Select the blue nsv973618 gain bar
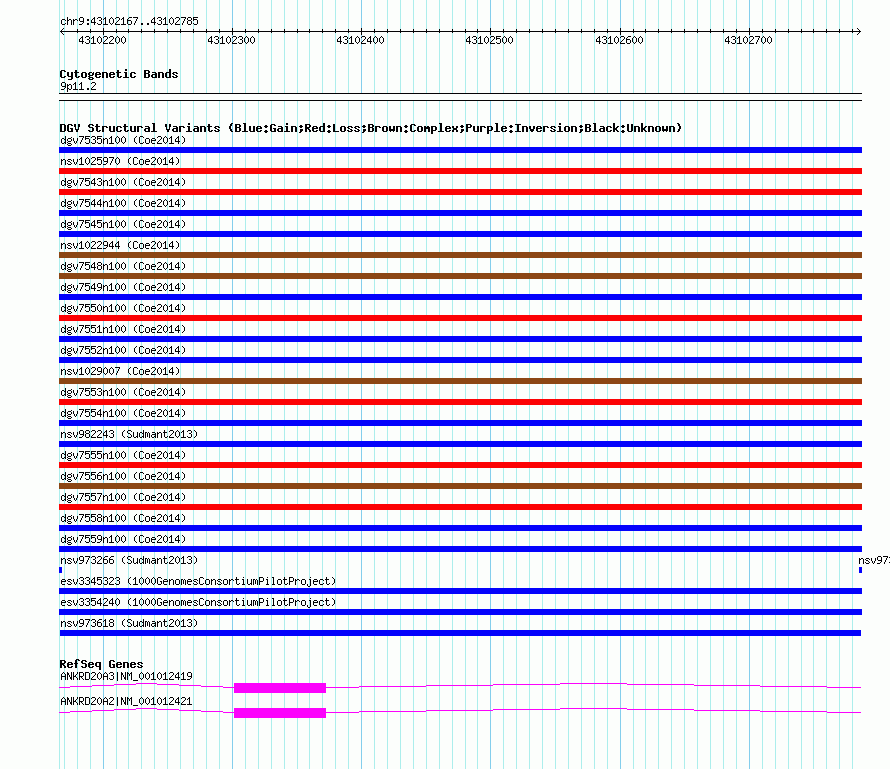Image resolution: width=890 pixels, height=769 pixels. [x=460, y=633]
